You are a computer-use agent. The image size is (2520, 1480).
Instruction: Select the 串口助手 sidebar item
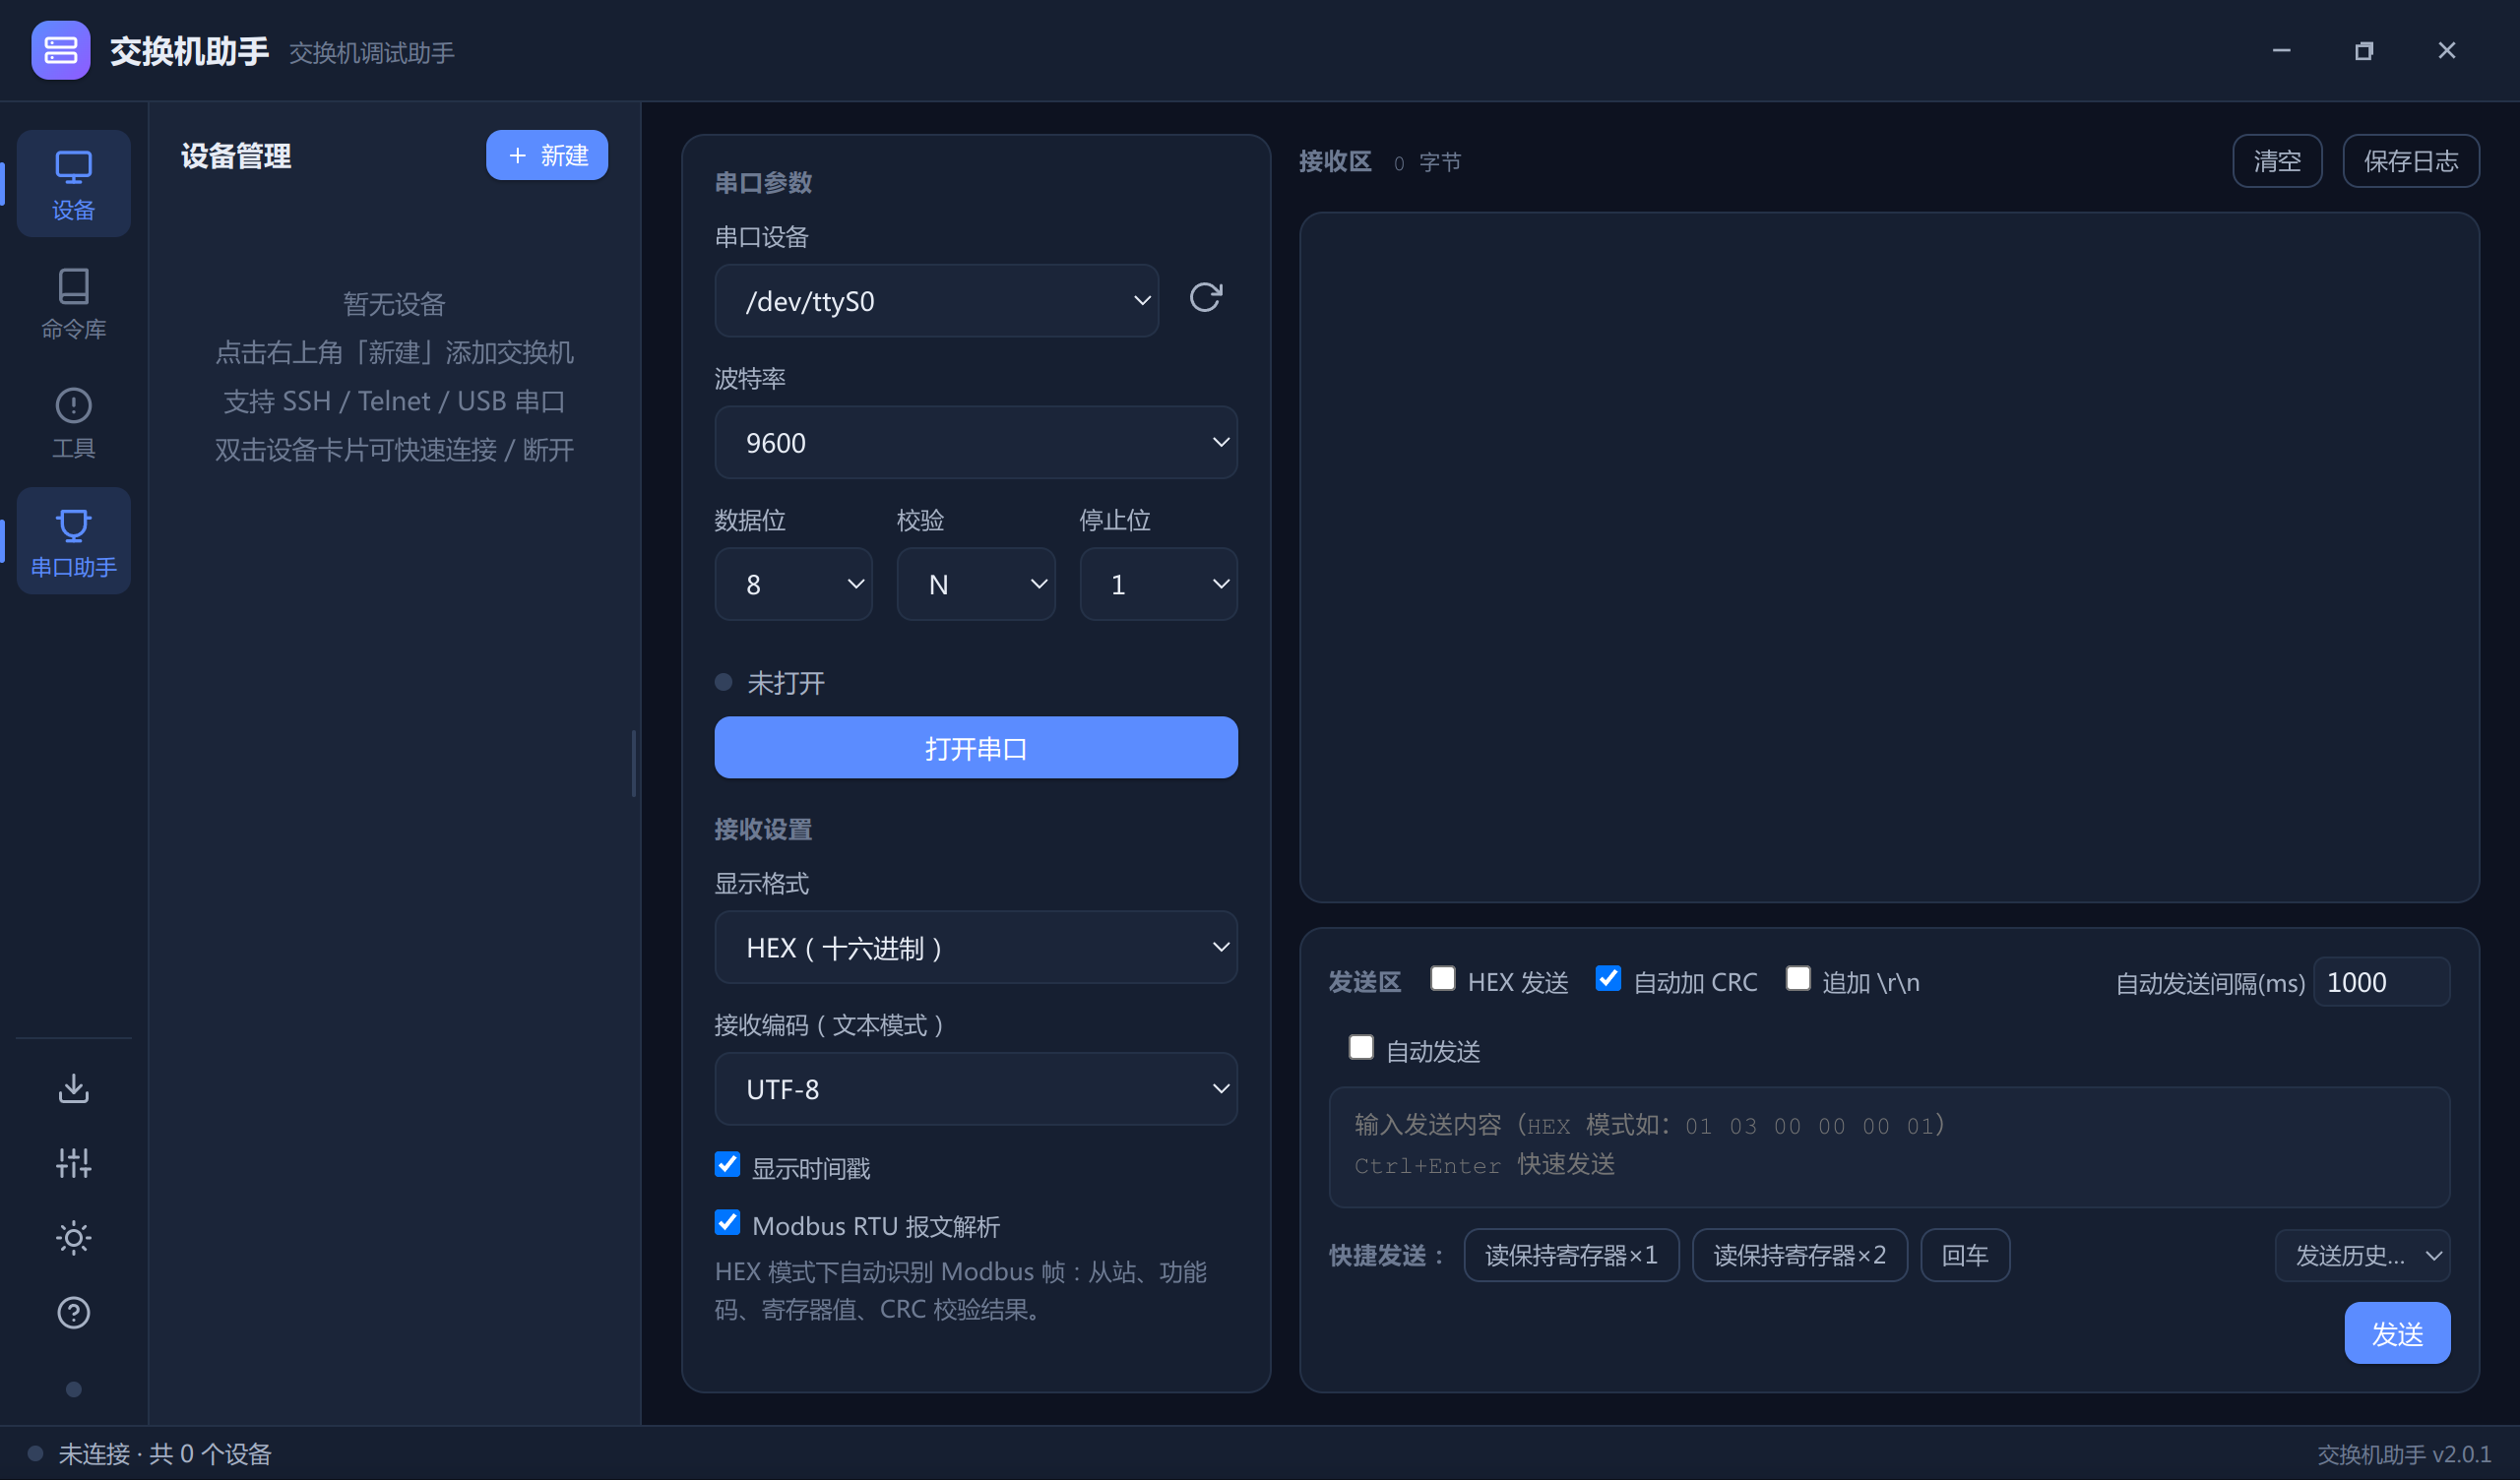click(x=73, y=541)
